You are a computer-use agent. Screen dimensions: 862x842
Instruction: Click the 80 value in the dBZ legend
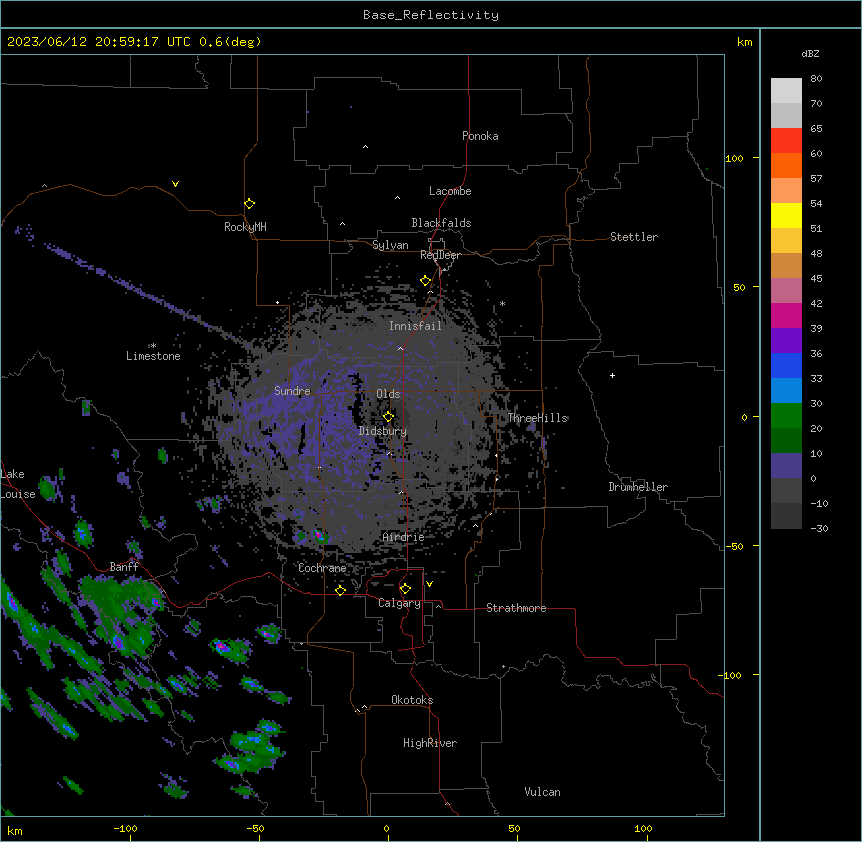click(x=816, y=79)
